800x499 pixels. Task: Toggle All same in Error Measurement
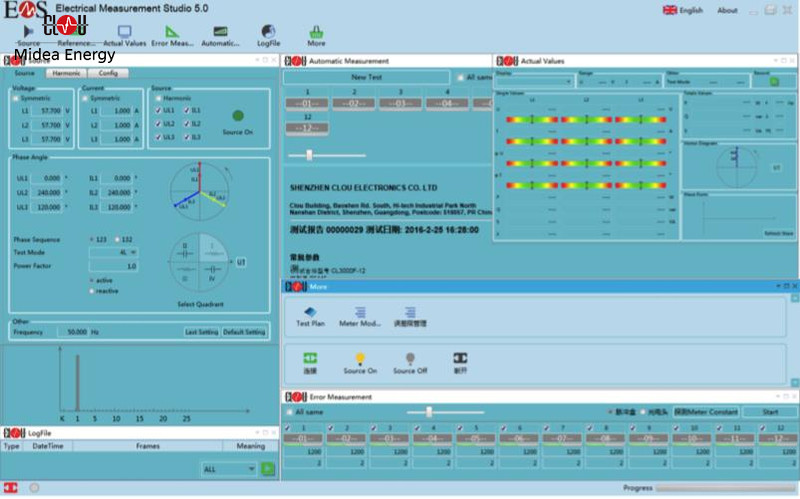pos(290,412)
